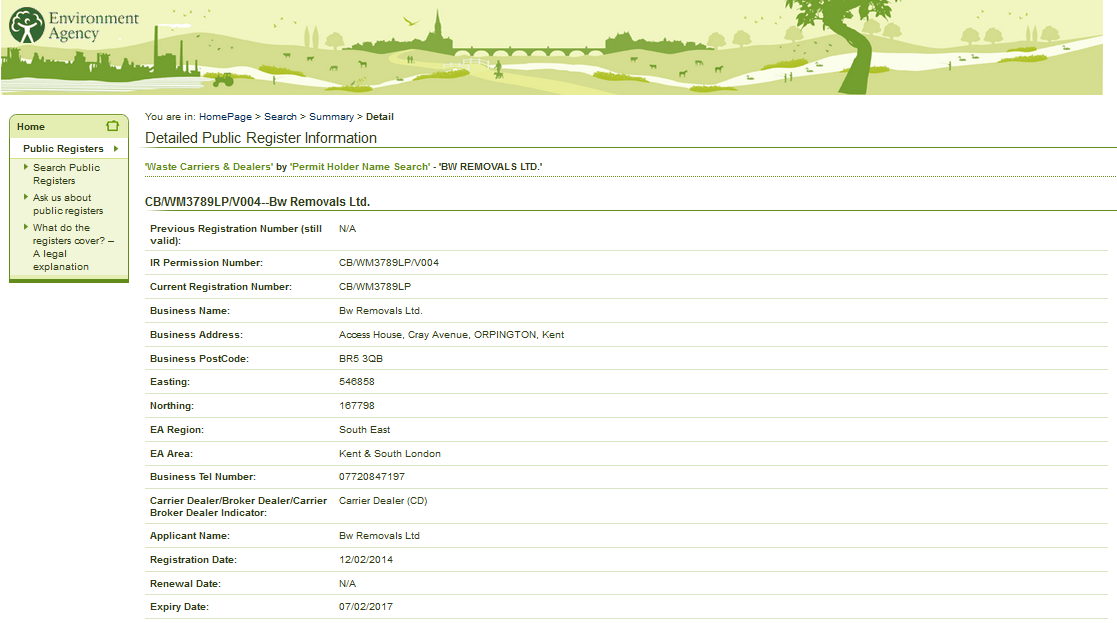The image size is (1117, 623).
Task: Click Carrier Dealer (CD) value
Action: (383, 501)
